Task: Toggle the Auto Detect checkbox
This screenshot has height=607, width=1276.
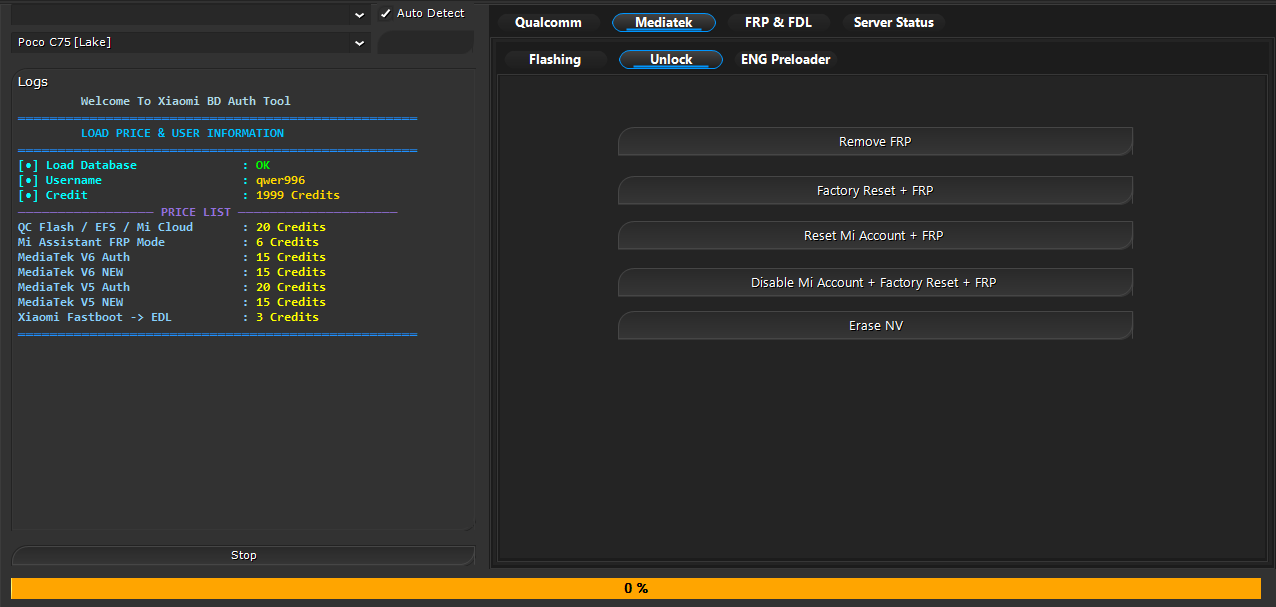Action: click(x=386, y=14)
